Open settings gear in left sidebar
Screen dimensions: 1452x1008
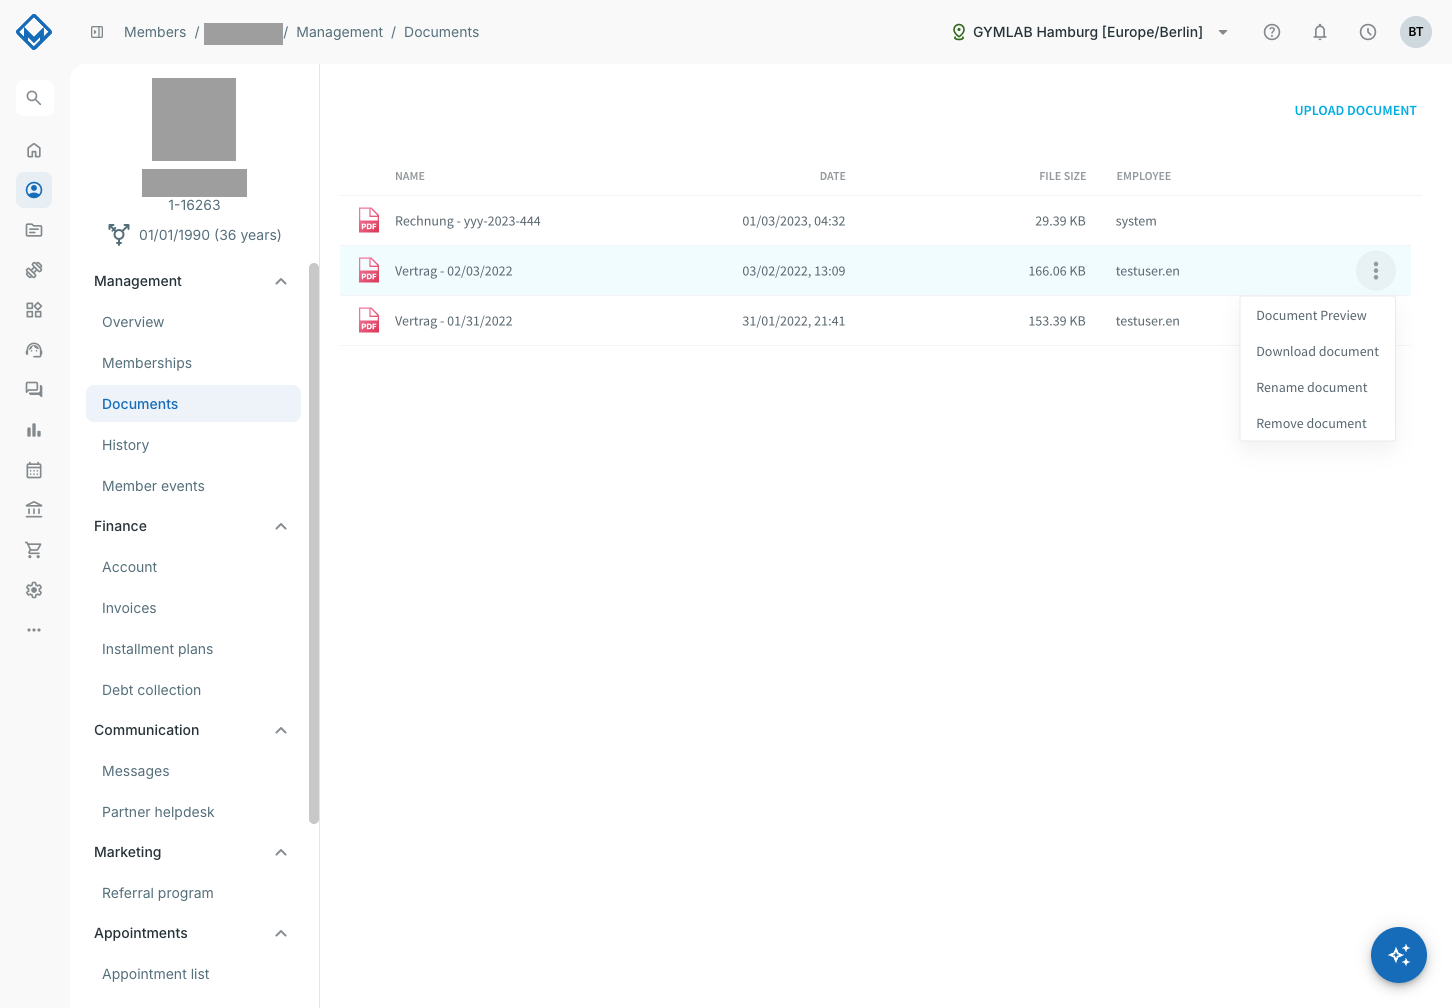pos(34,590)
